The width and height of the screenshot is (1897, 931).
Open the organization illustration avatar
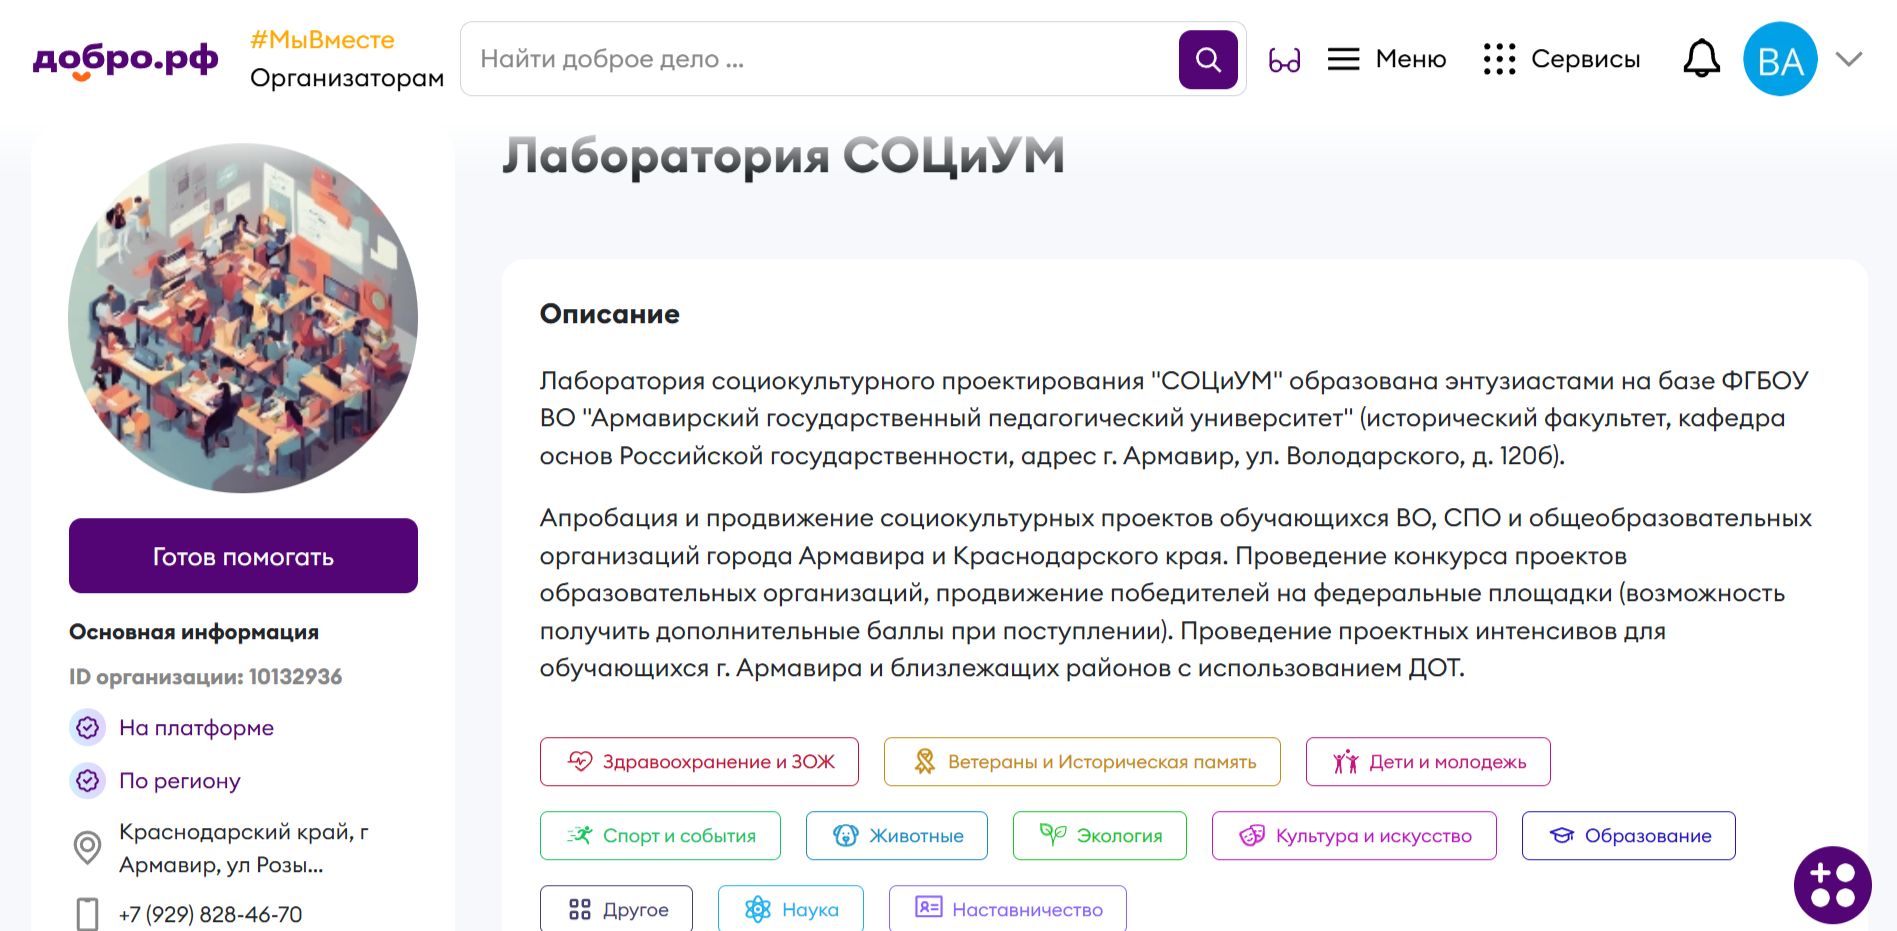pyautogui.click(x=243, y=318)
